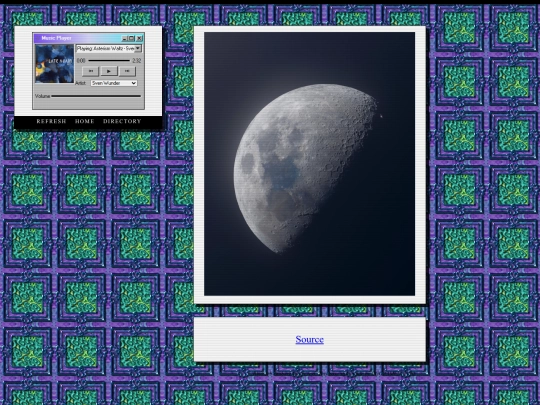This screenshot has height=405, width=540.
Task: Click the moon photograph
Action: coord(309,164)
